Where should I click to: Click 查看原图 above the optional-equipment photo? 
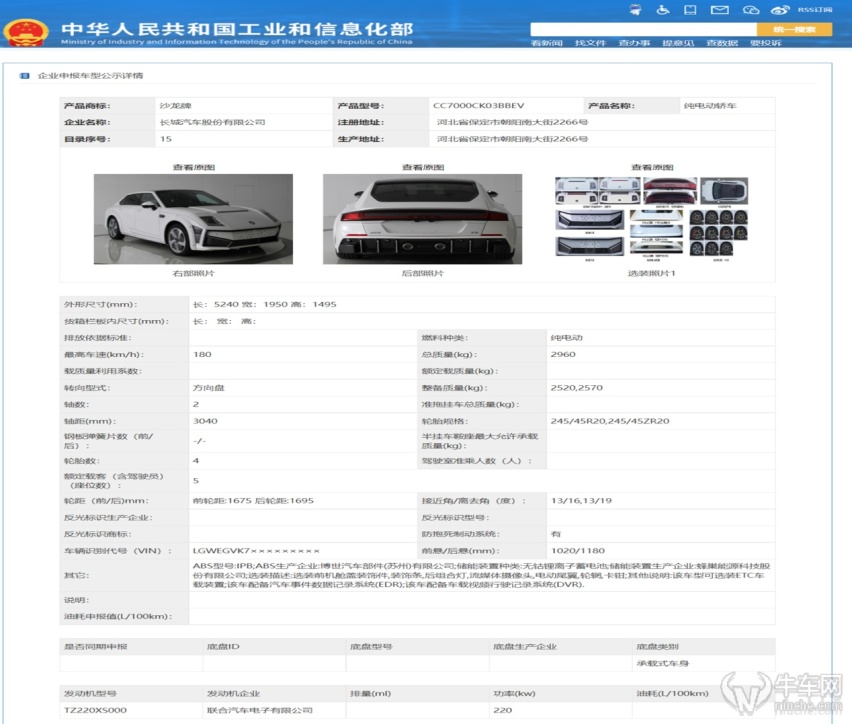coord(652,167)
